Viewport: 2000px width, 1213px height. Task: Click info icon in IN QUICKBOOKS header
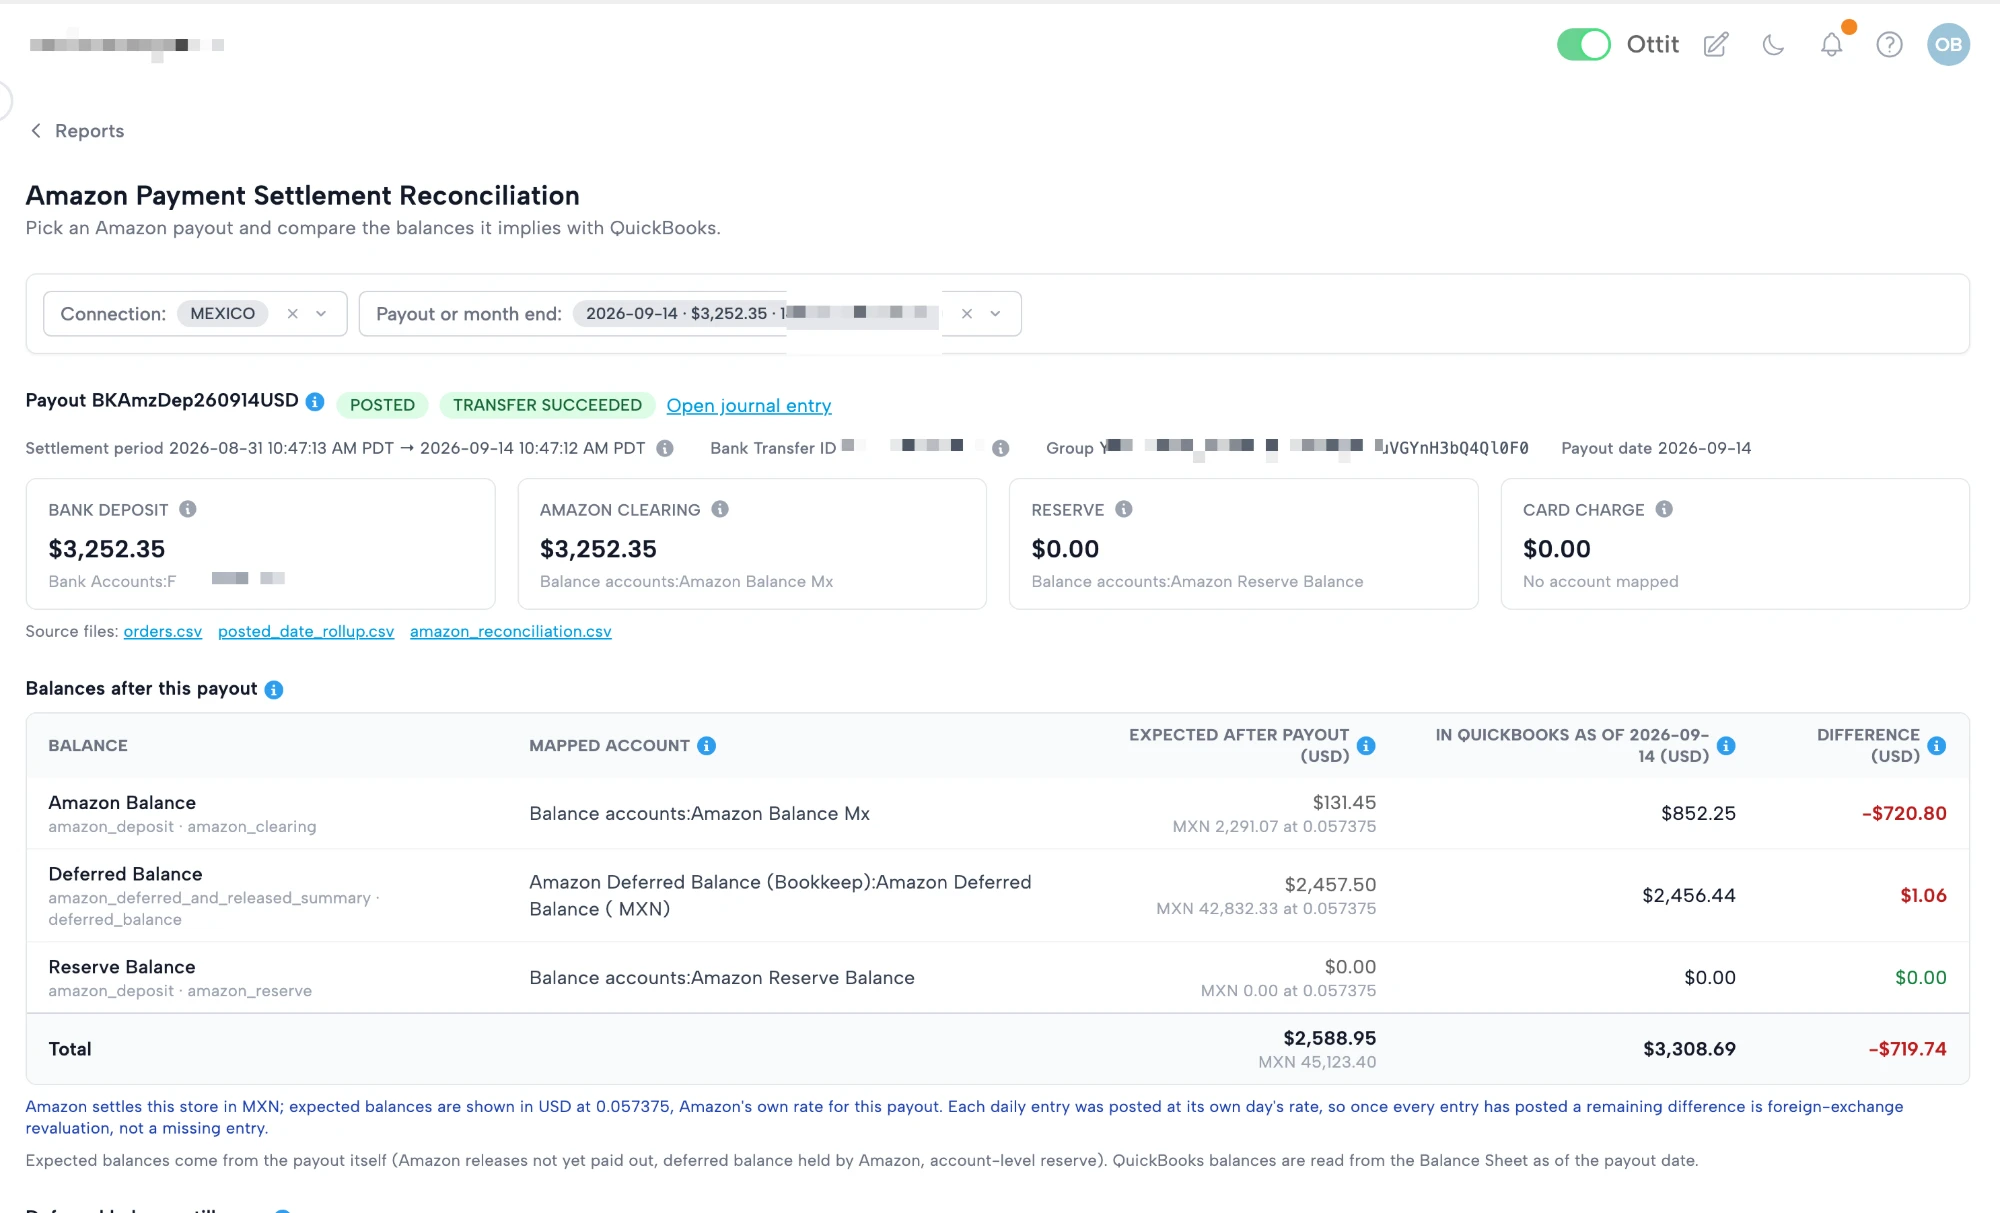pyautogui.click(x=1727, y=746)
